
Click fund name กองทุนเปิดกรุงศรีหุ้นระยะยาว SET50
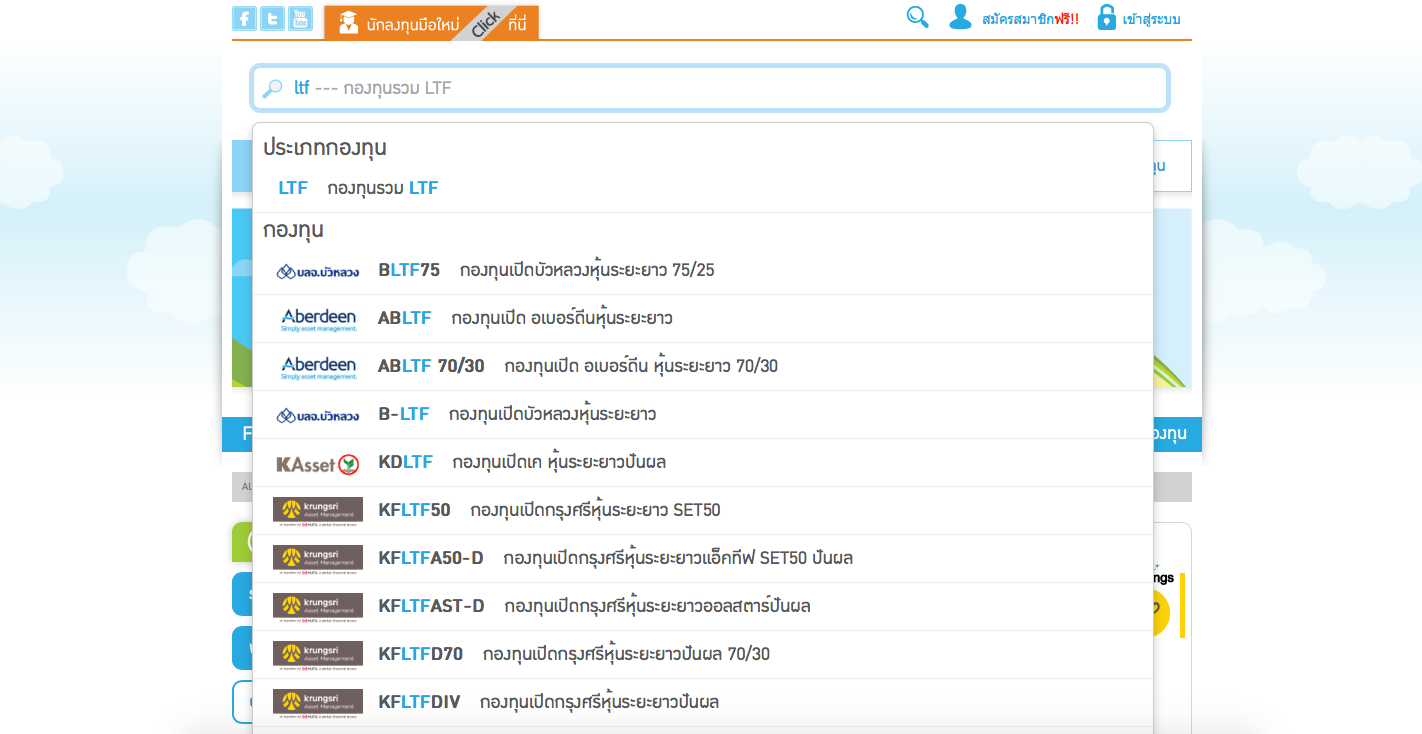[x=595, y=510]
